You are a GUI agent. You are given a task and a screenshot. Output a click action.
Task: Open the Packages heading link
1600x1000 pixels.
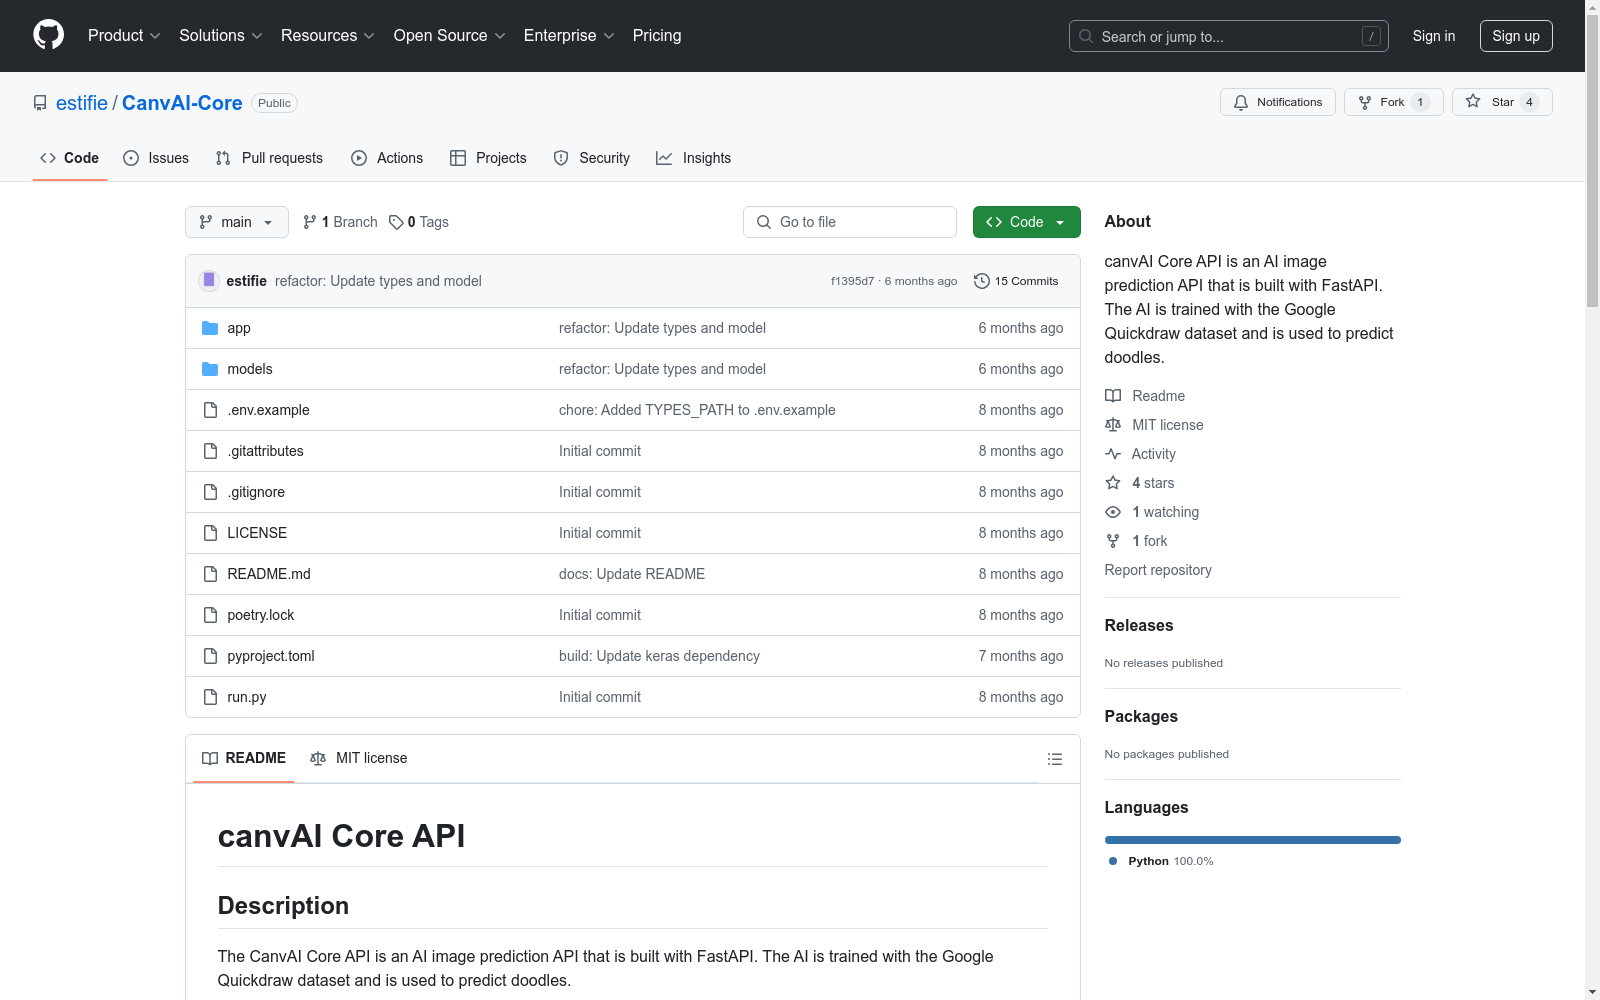1141,716
